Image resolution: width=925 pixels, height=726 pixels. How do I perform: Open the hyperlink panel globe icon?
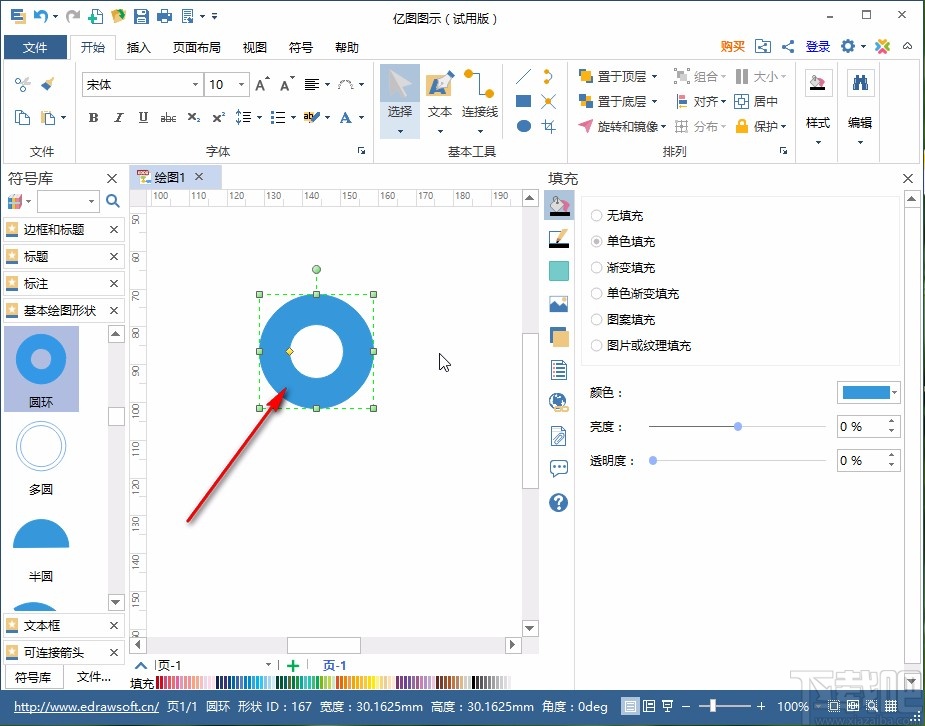[x=559, y=402]
